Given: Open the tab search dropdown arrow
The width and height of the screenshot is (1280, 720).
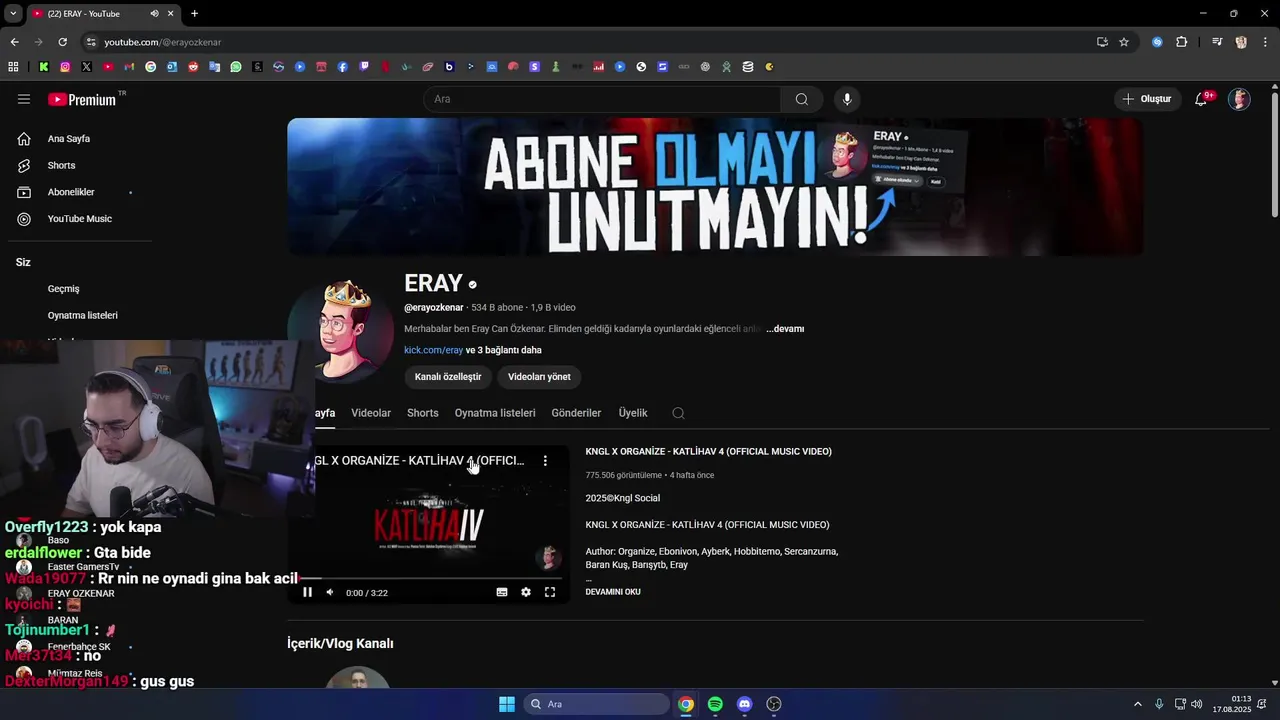Looking at the screenshot, I should (x=12, y=14).
